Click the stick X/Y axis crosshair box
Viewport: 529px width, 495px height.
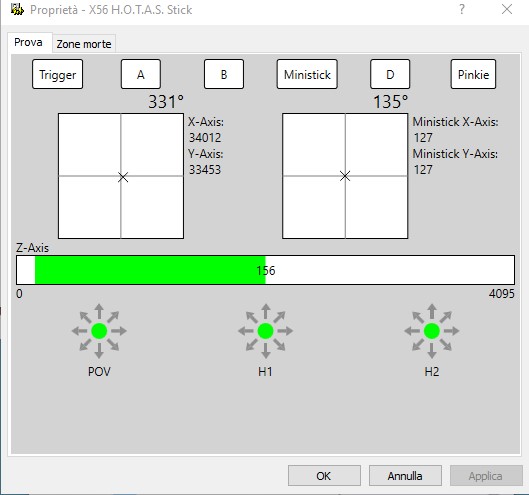tap(121, 176)
